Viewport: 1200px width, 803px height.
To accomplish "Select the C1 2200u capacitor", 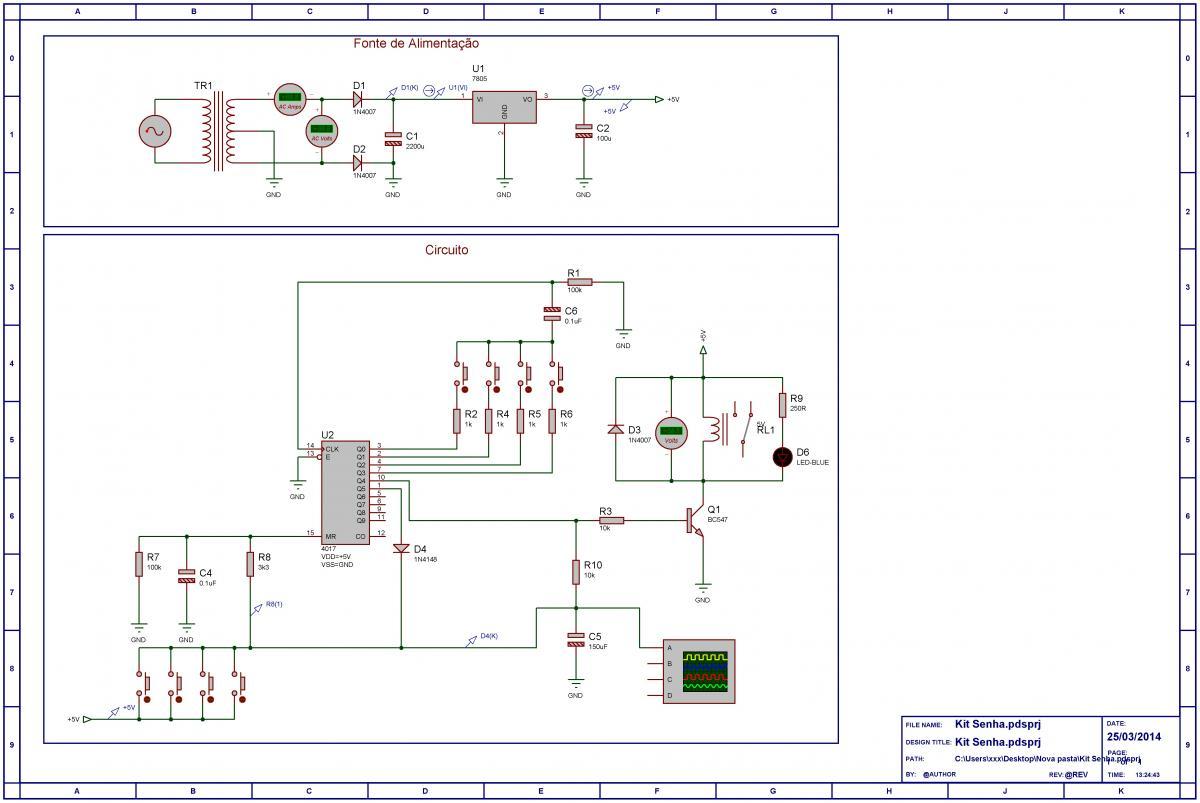I will pyautogui.click(x=393, y=140).
